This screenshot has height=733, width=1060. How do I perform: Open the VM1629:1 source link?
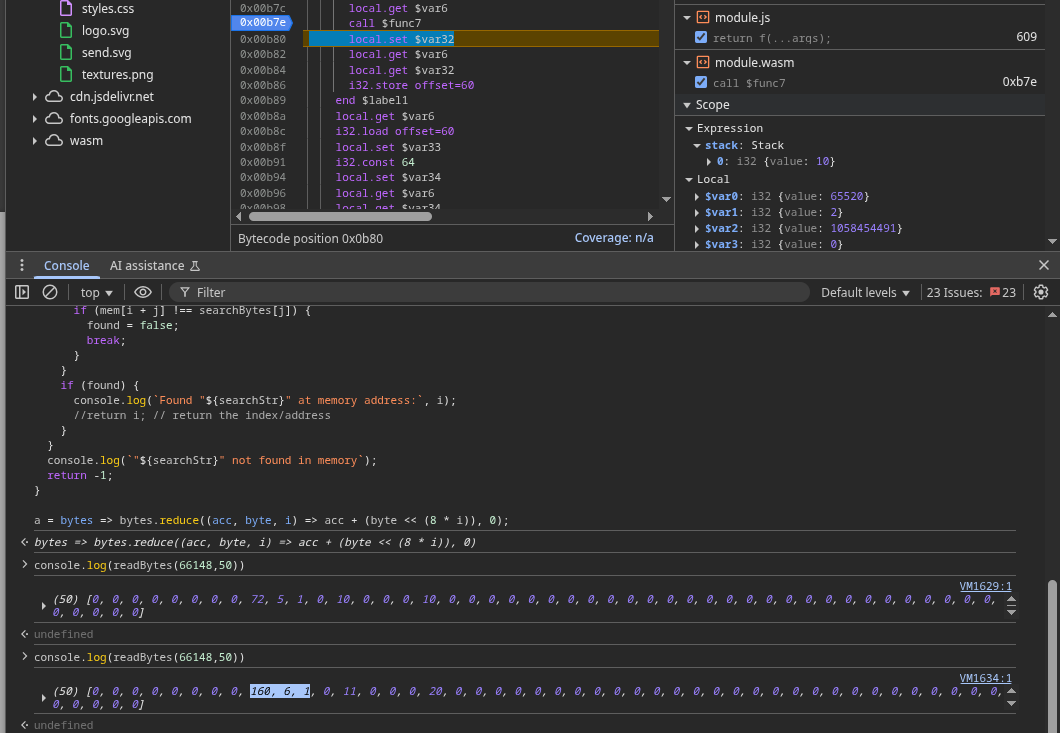(x=986, y=586)
